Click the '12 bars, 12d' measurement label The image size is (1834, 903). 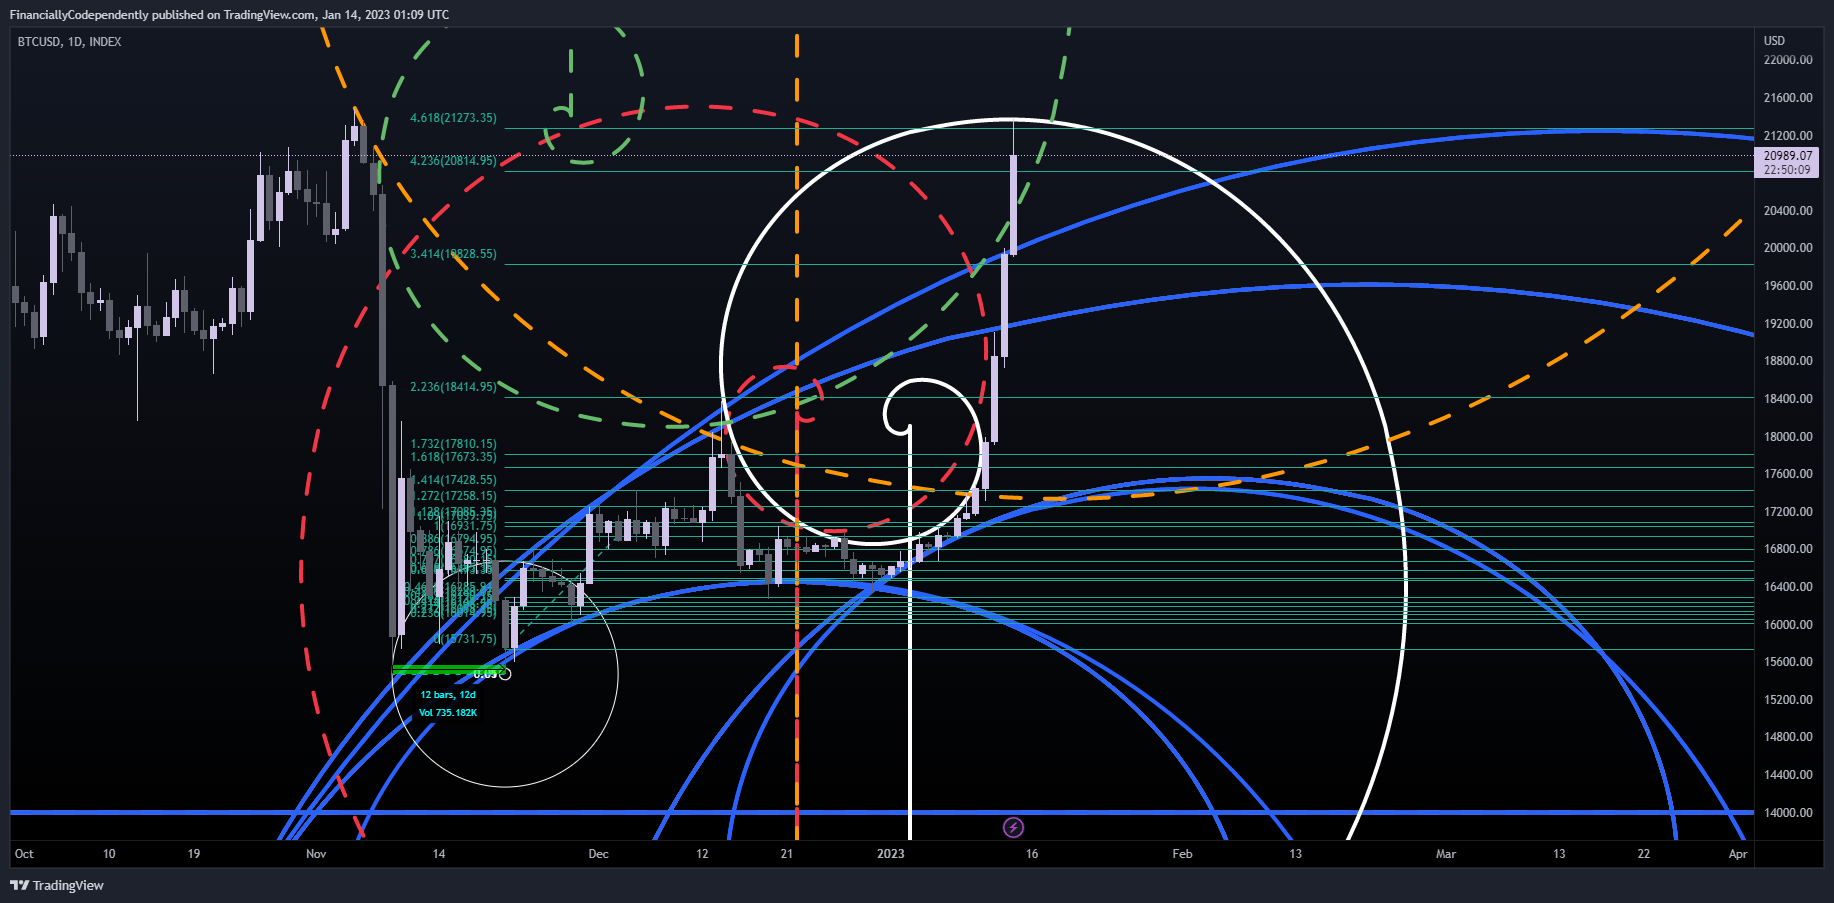448,695
